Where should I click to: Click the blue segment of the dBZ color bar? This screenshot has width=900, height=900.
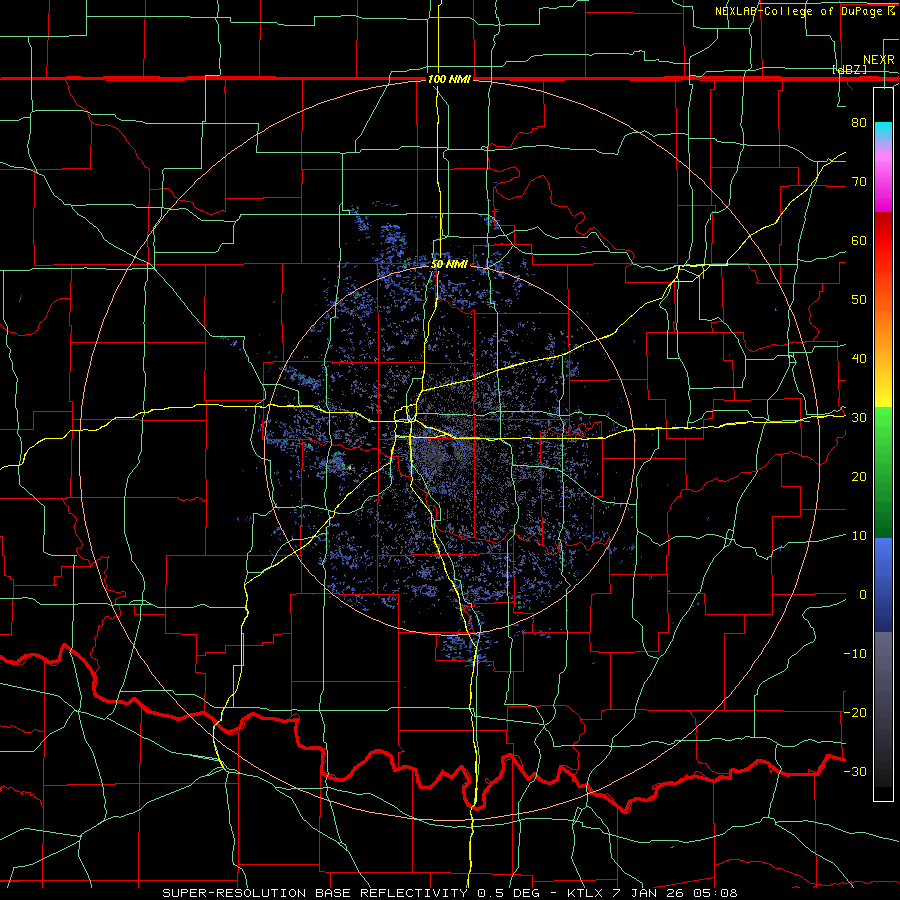(883, 585)
